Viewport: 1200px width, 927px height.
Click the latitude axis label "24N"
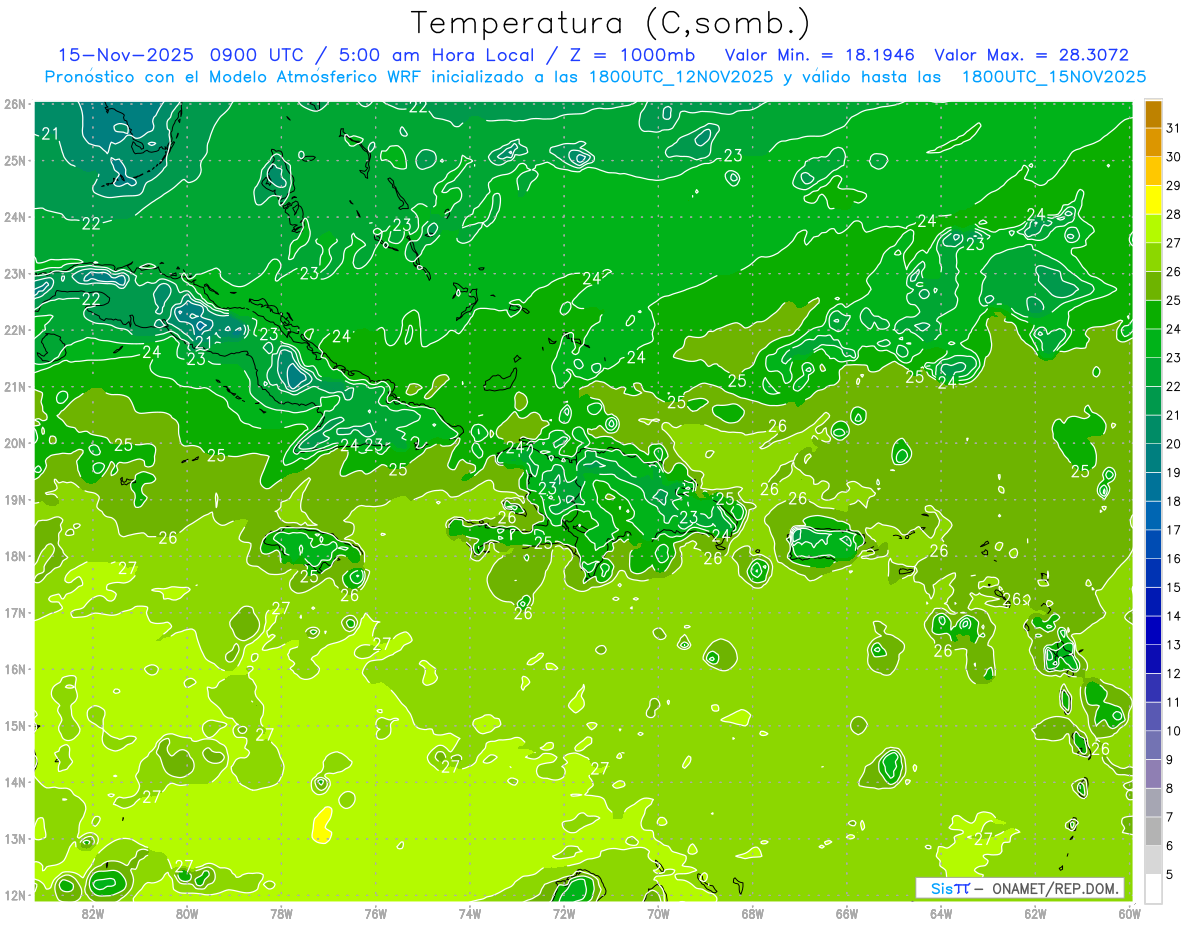15,217
